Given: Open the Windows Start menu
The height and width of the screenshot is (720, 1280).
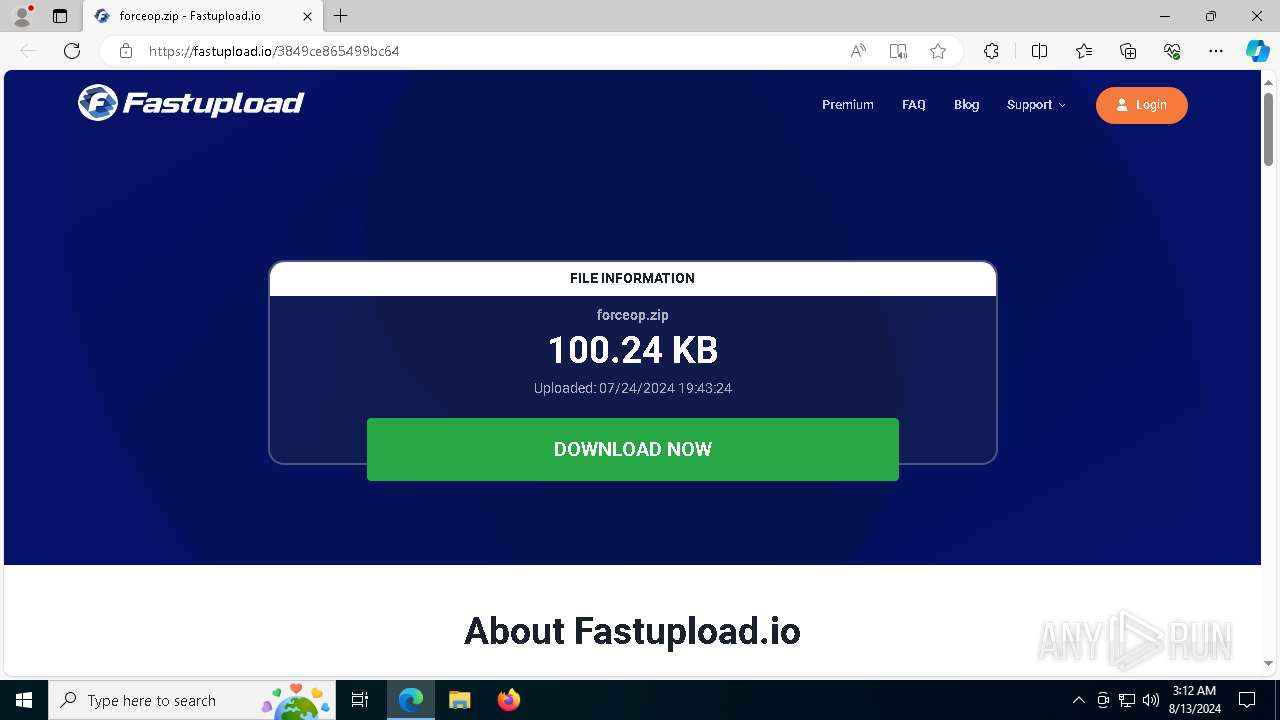Looking at the screenshot, I should click(24, 700).
